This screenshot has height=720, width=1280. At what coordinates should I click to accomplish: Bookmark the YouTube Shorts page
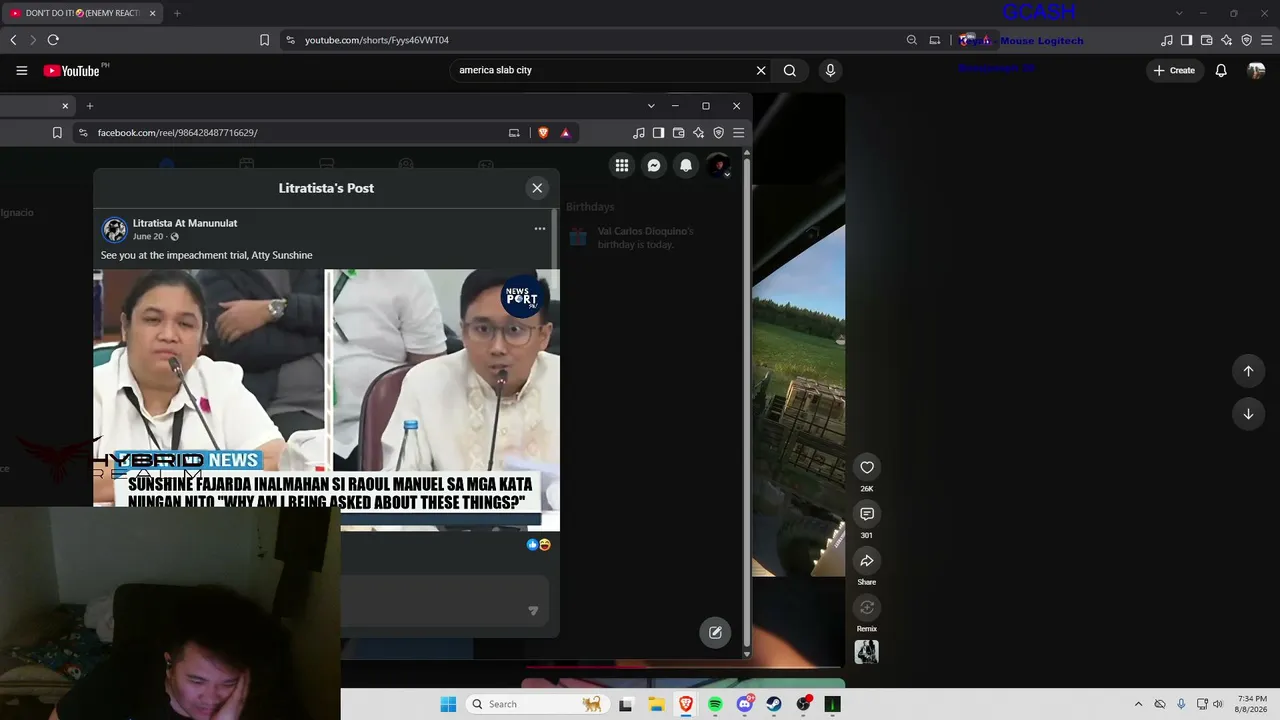(264, 40)
